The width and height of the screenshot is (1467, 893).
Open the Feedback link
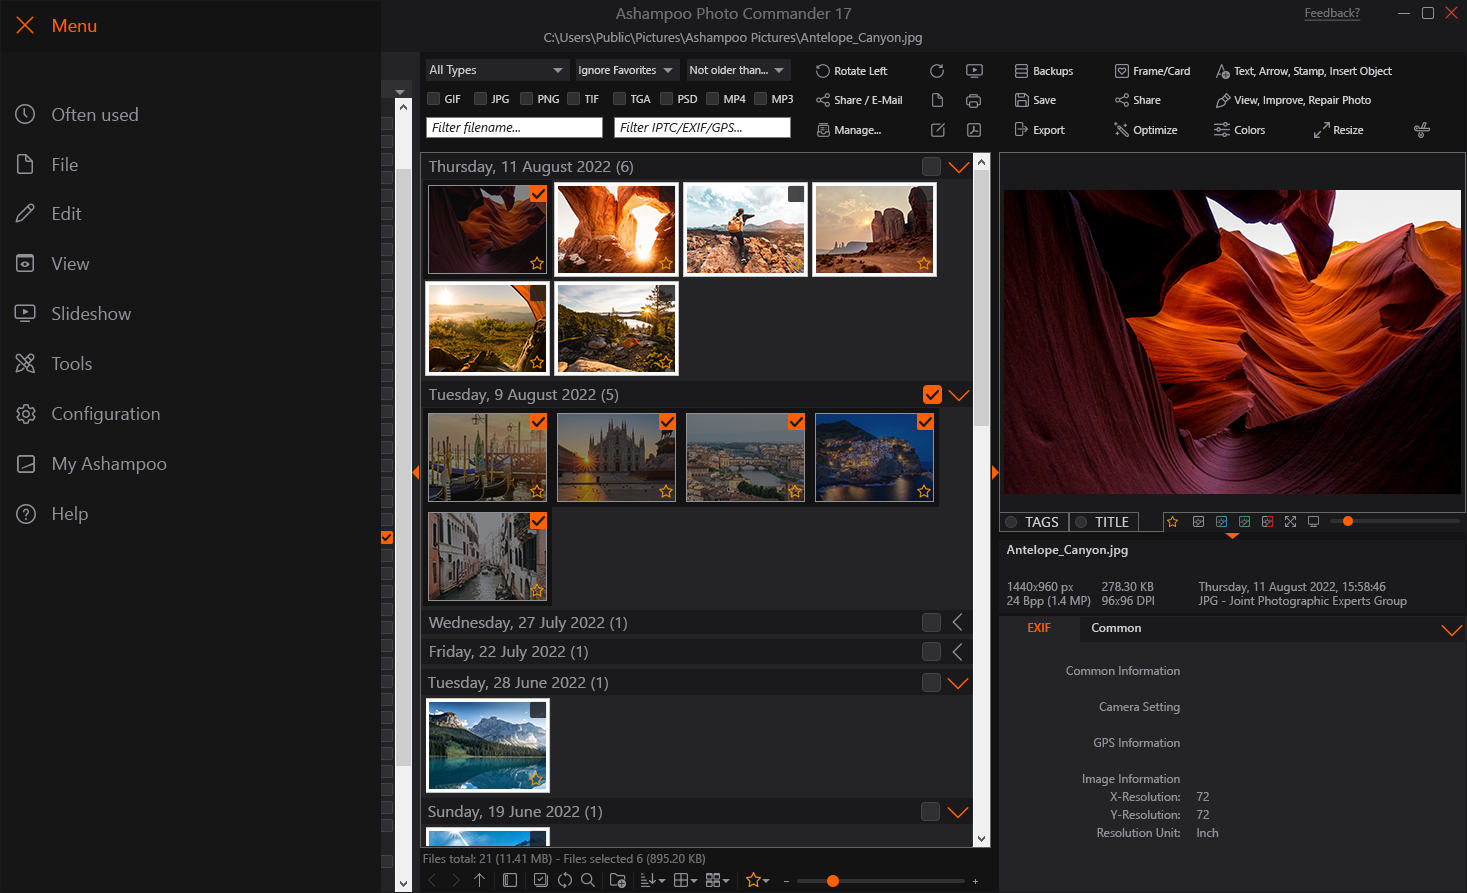(1332, 12)
